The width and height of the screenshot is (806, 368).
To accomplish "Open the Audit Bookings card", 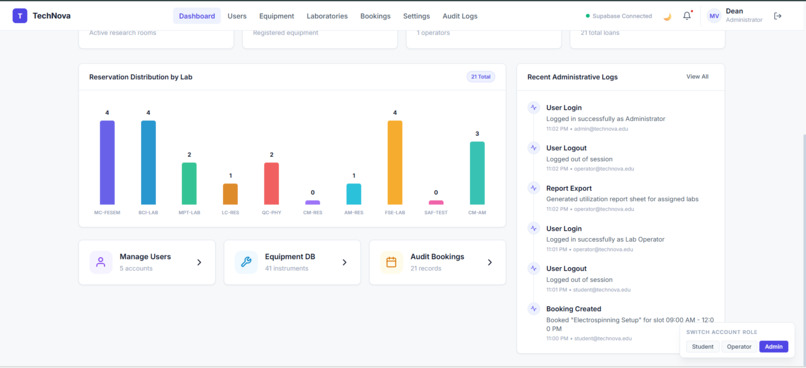I will 437,262.
